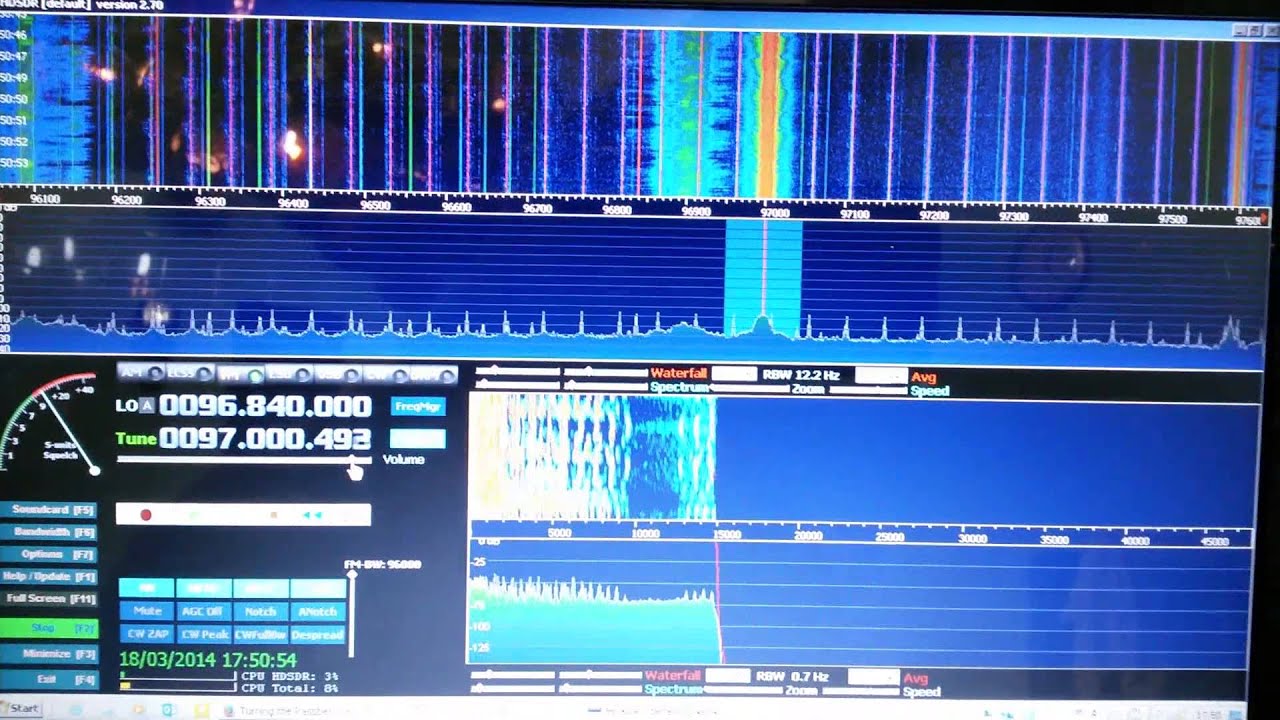1280x720 pixels.
Task: Click Full Screen [F11] button
Action: click(x=53, y=598)
